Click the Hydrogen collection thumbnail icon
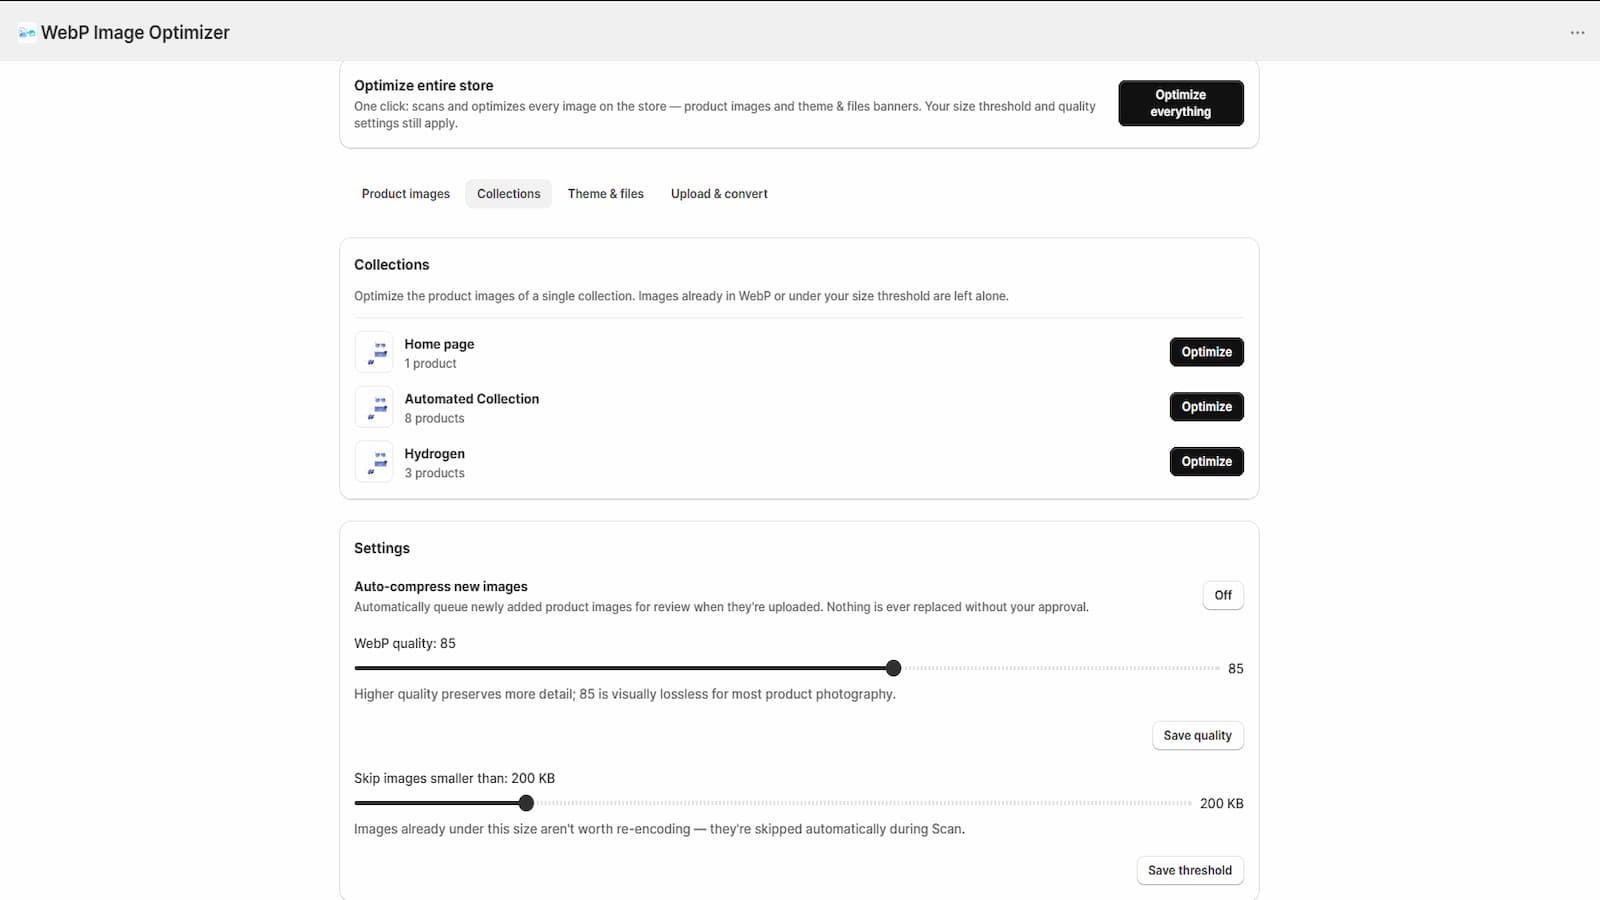Screen dimensions: 1600x900 click(374, 462)
